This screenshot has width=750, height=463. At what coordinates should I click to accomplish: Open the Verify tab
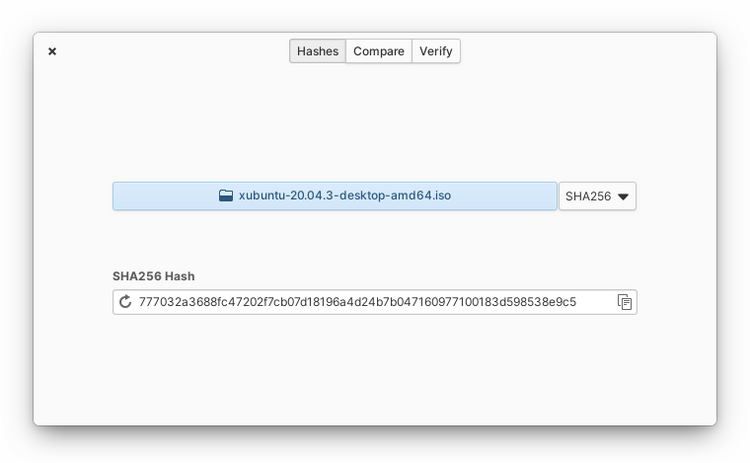pyautogui.click(x=436, y=51)
